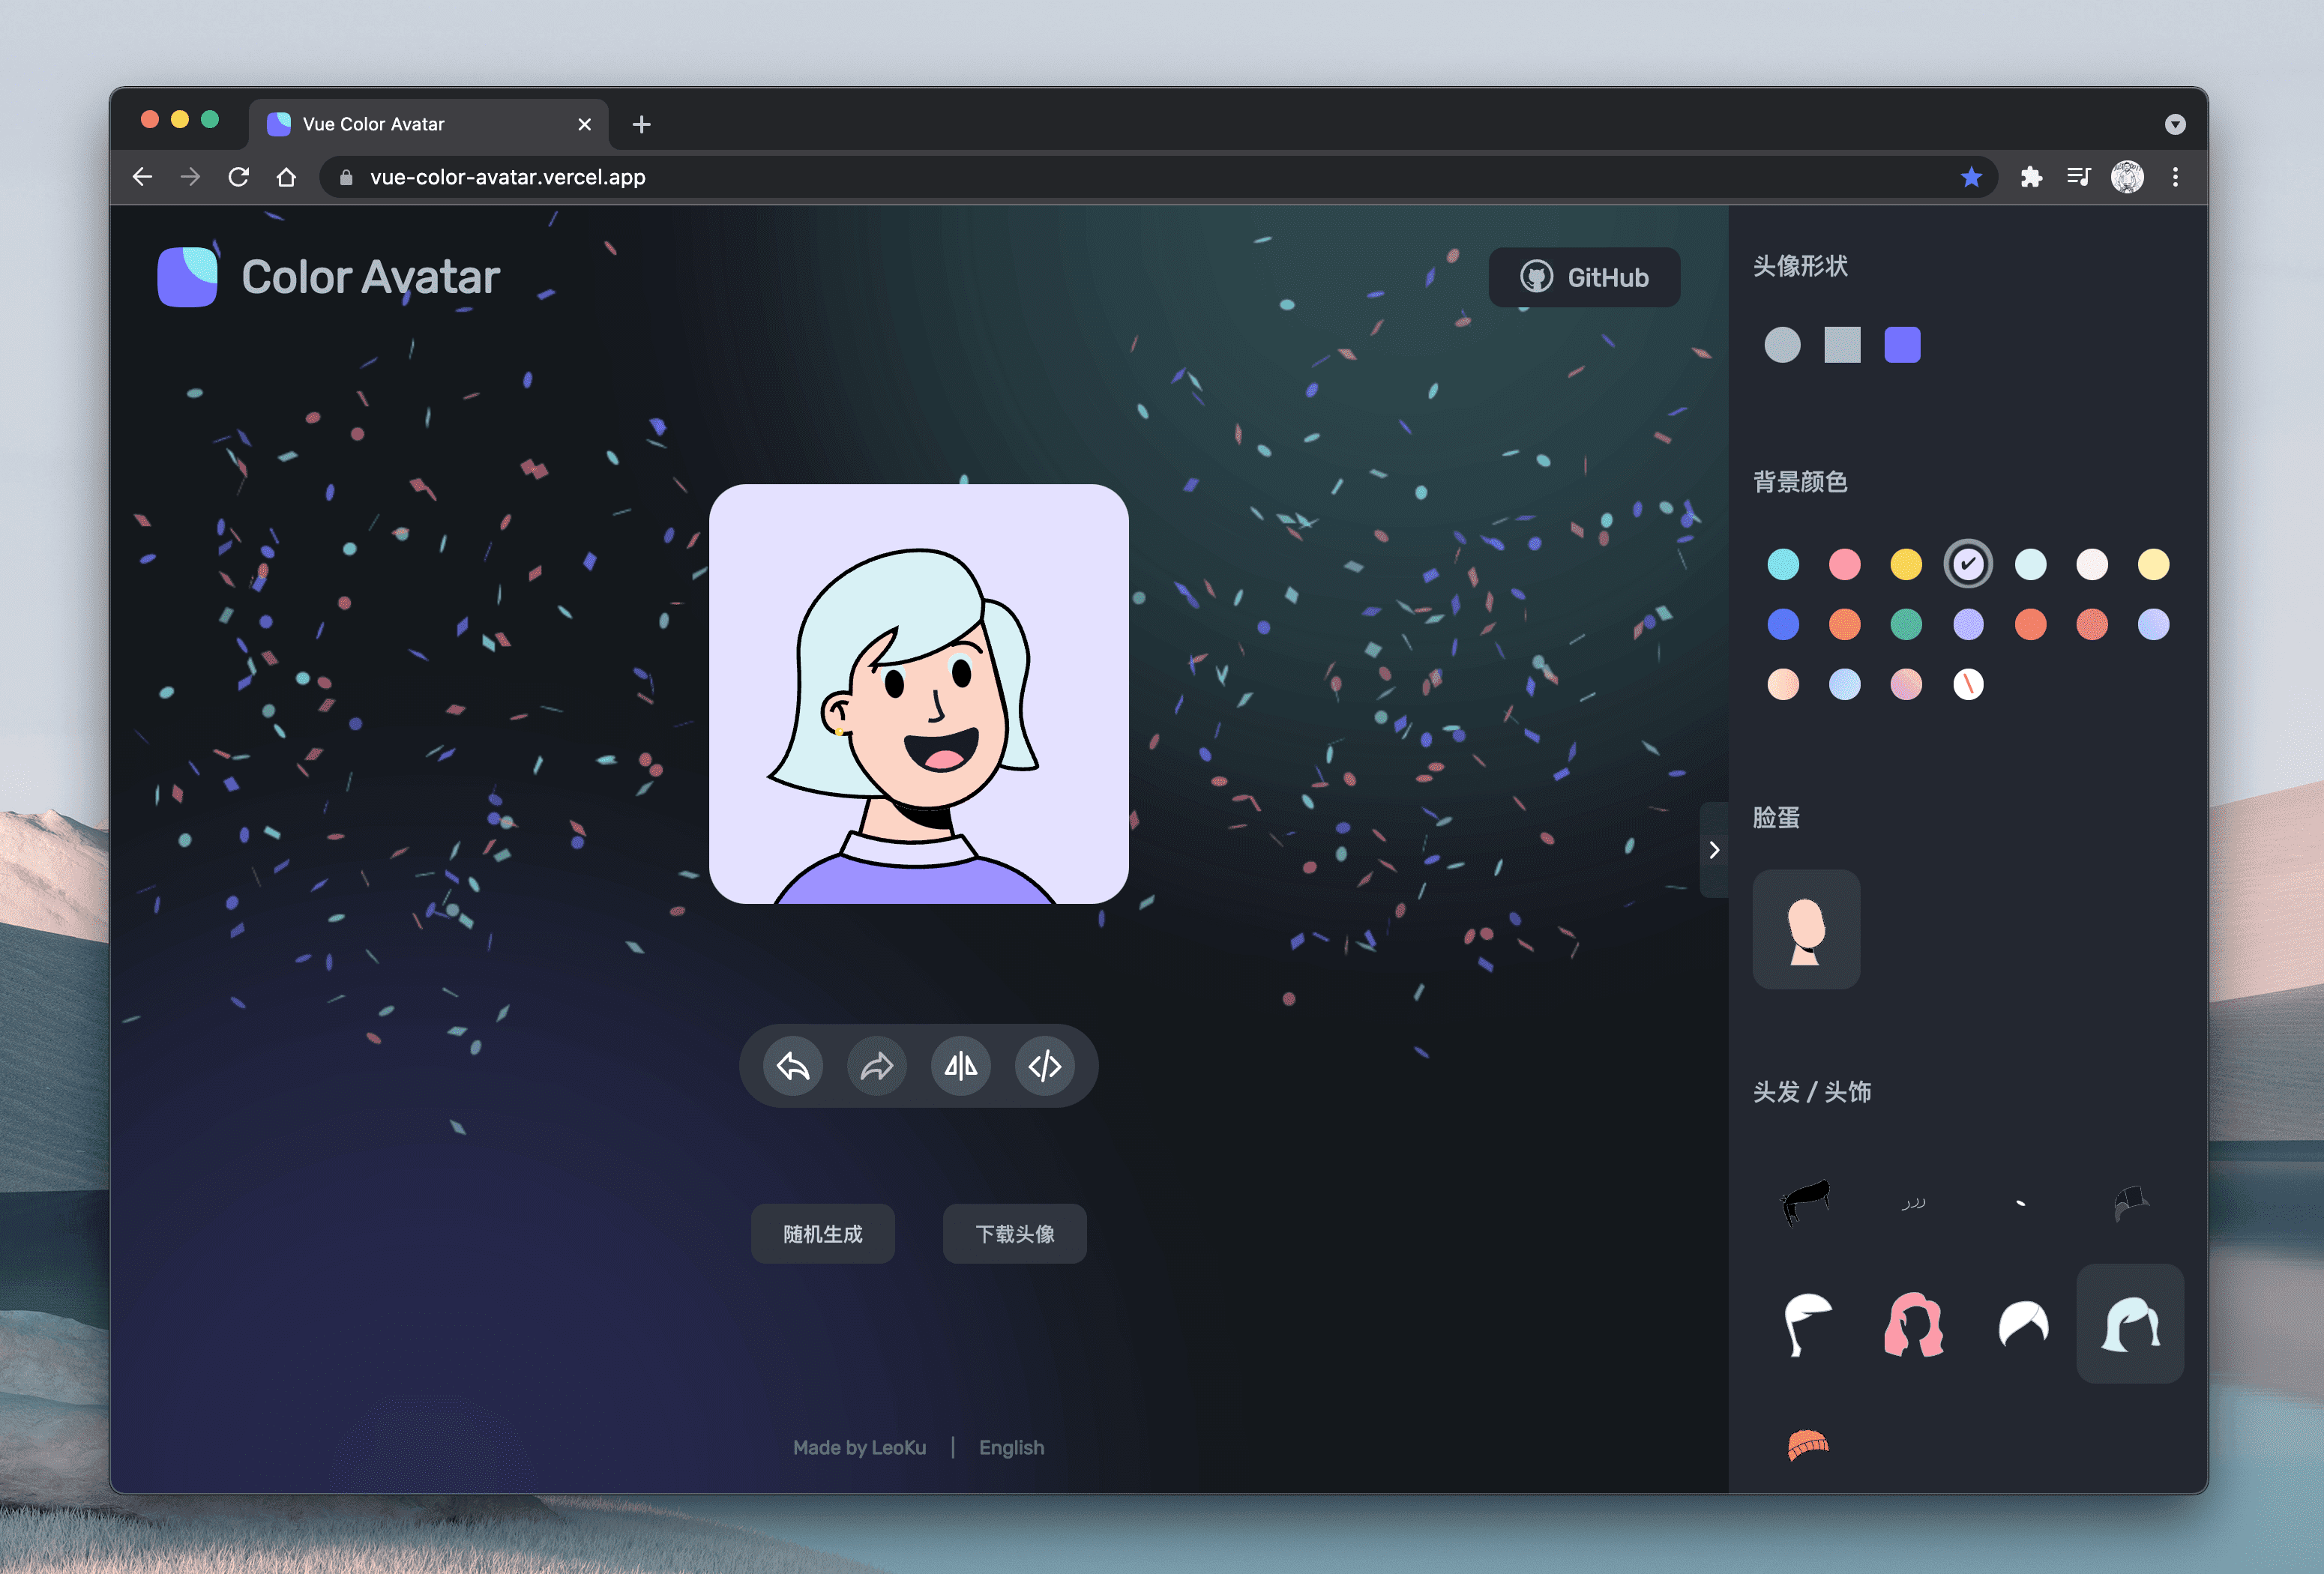Open the code view button
This screenshot has height=1574, width=2324.
[x=1045, y=1066]
